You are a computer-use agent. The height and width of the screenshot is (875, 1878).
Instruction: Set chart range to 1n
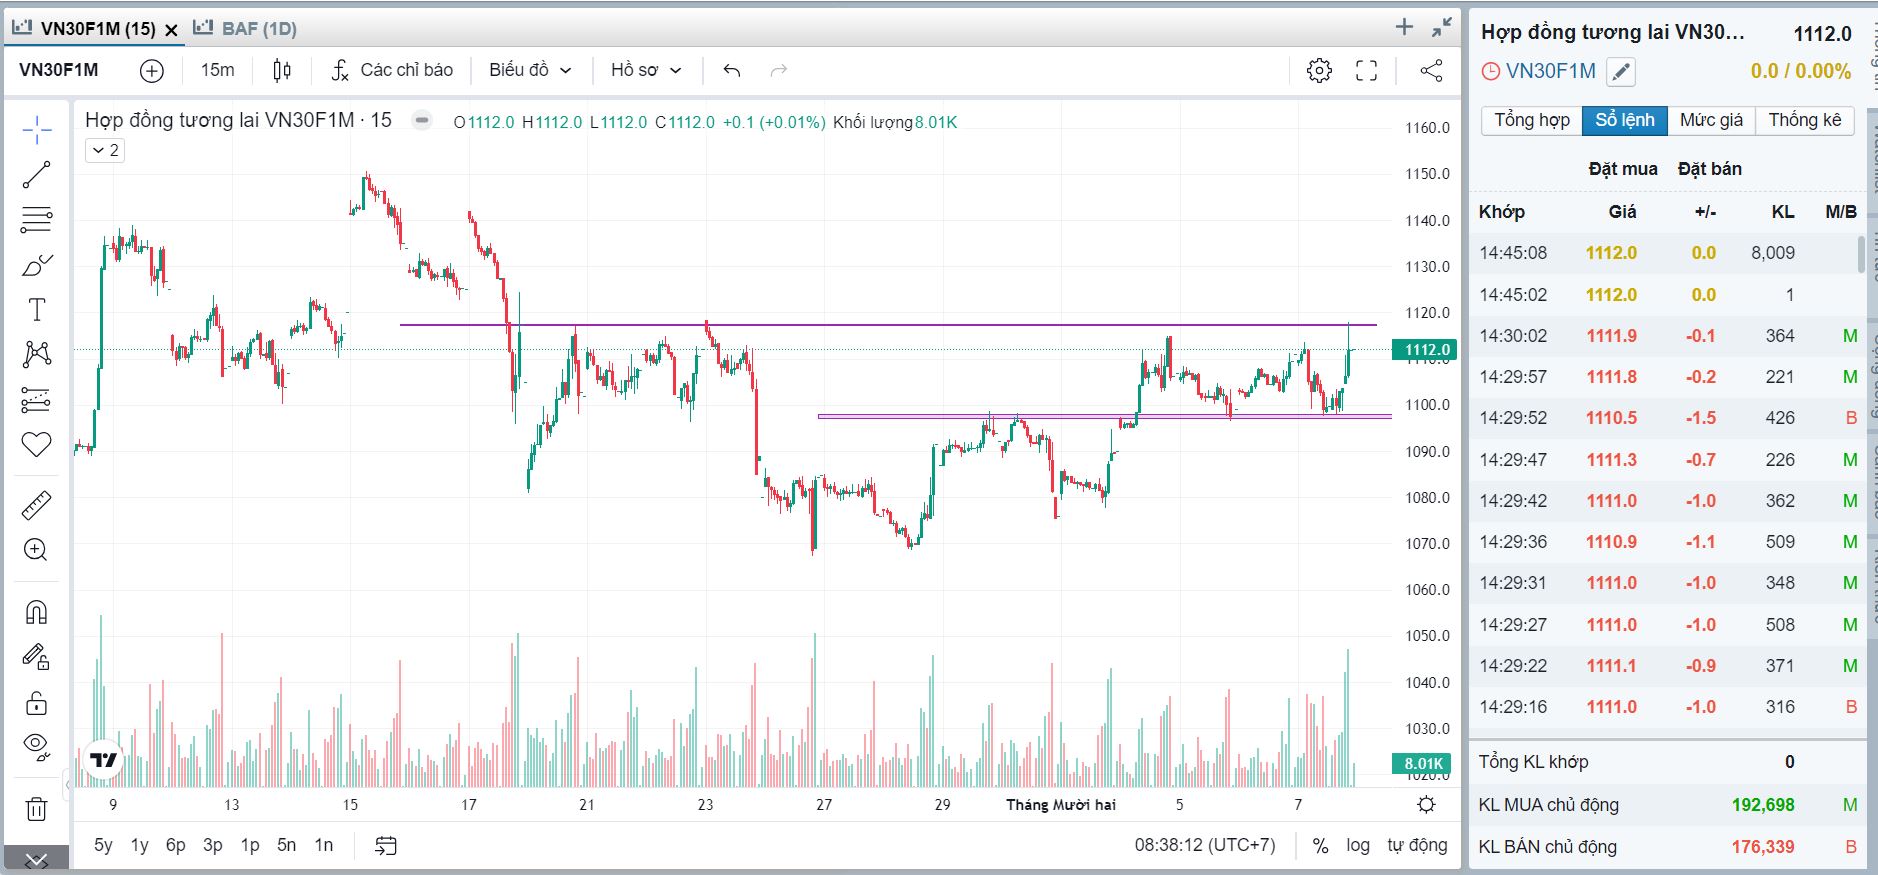coord(324,845)
